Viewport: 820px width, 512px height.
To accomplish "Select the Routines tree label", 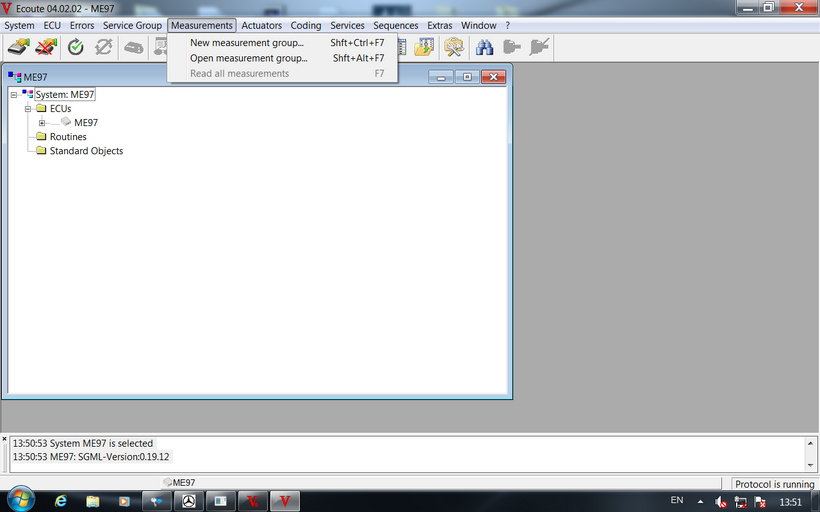I will pos(68,136).
